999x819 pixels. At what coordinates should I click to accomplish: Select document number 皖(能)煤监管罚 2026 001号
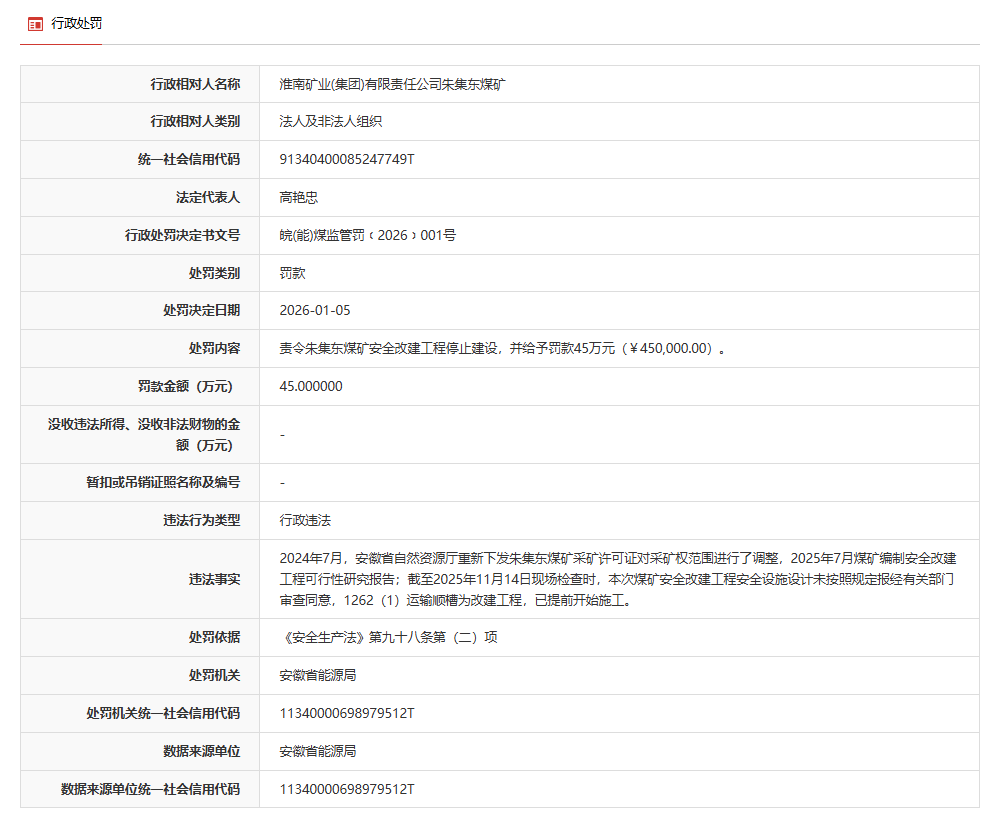click(x=367, y=235)
